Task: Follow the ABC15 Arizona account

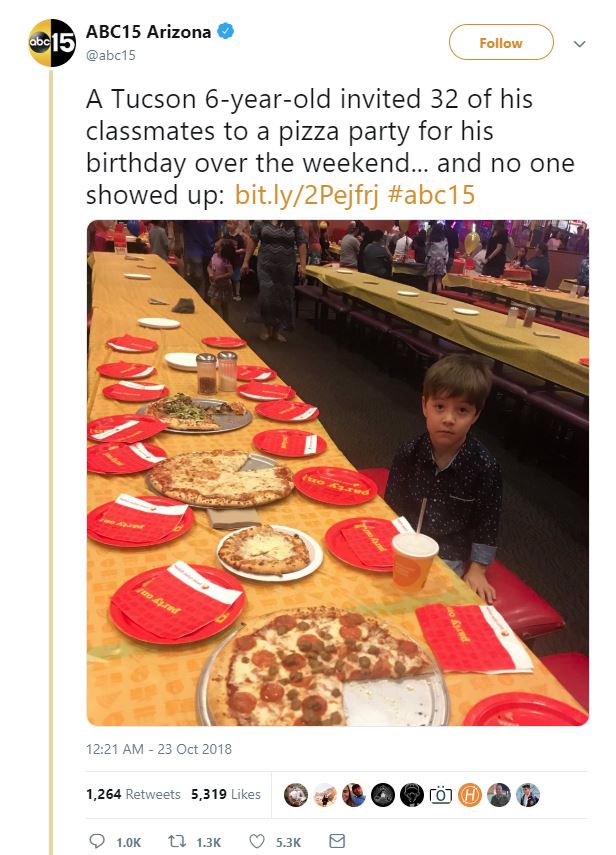Action: click(501, 43)
